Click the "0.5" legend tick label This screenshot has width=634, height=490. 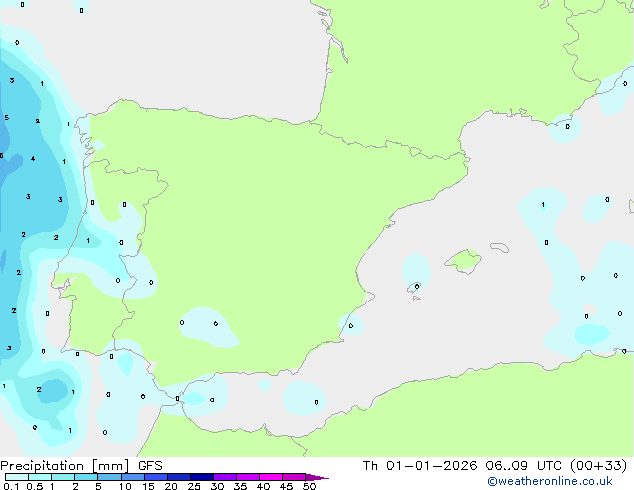(34, 486)
